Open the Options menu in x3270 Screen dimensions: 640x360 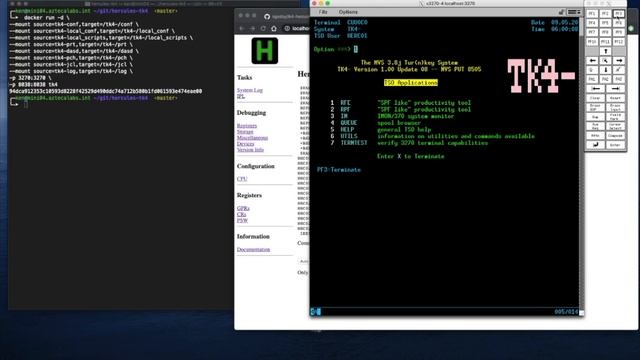point(348,12)
